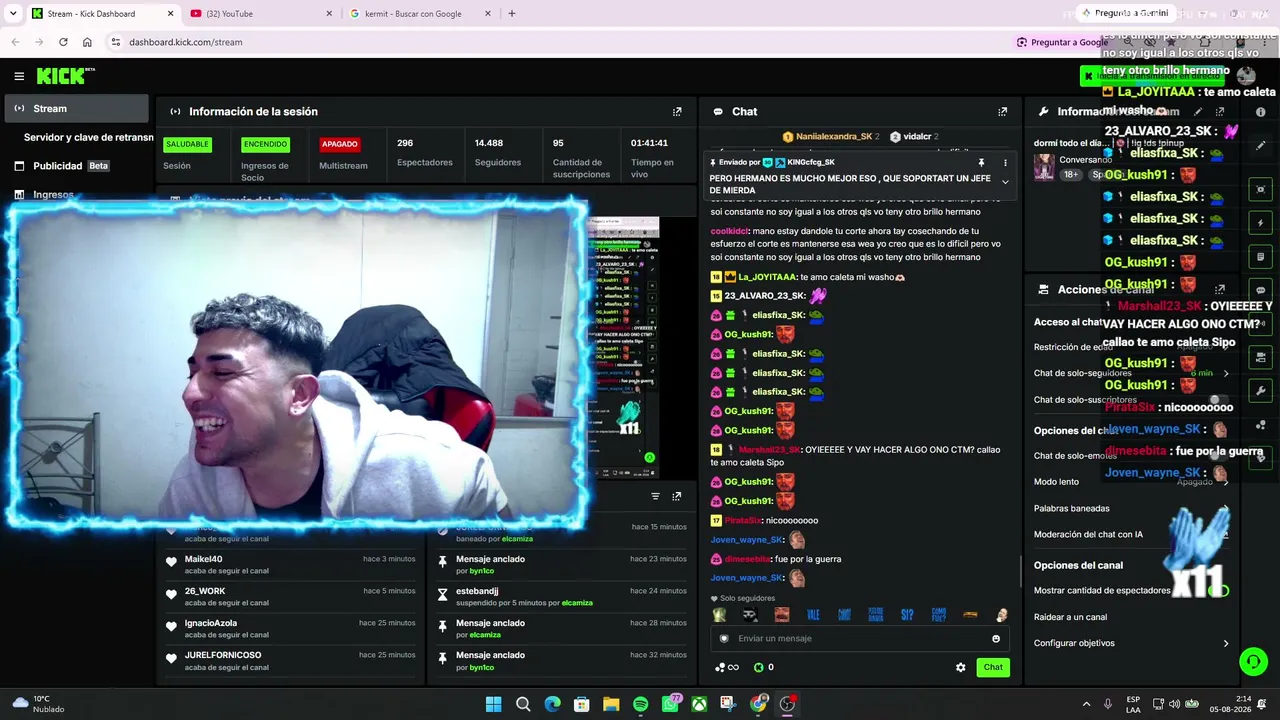
Task: Open Moderación del chat con IA
Action: pyautogui.click(x=1131, y=535)
